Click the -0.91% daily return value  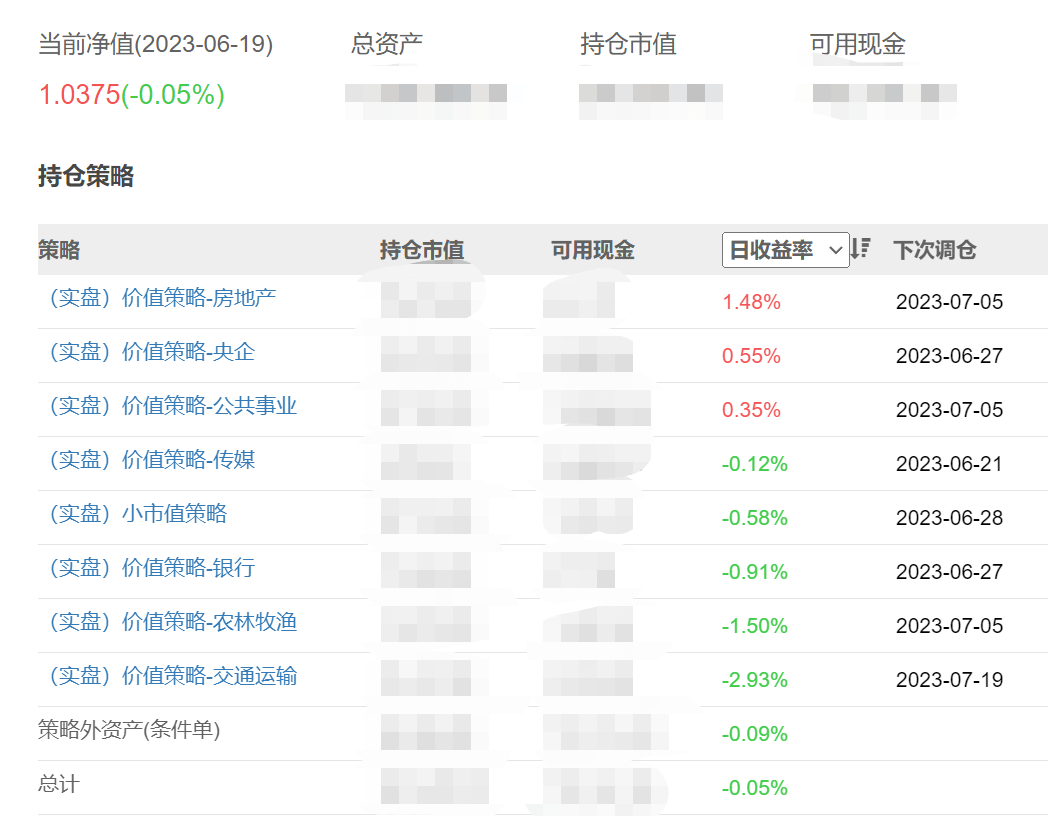pos(755,572)
